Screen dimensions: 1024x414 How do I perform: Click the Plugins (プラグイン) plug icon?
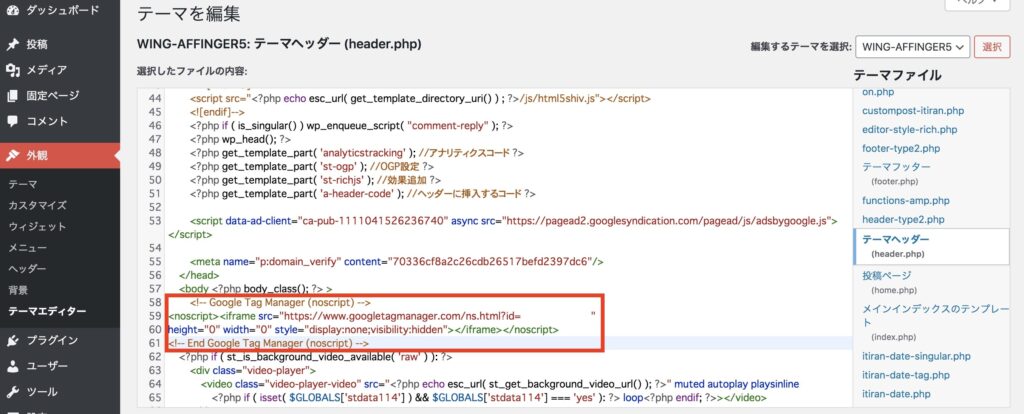12,340
